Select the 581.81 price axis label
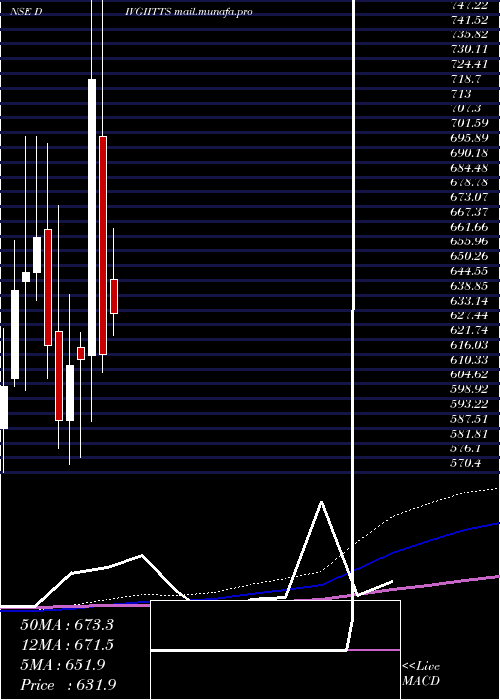Screen dimensions: 500x700 pos(469,433)
